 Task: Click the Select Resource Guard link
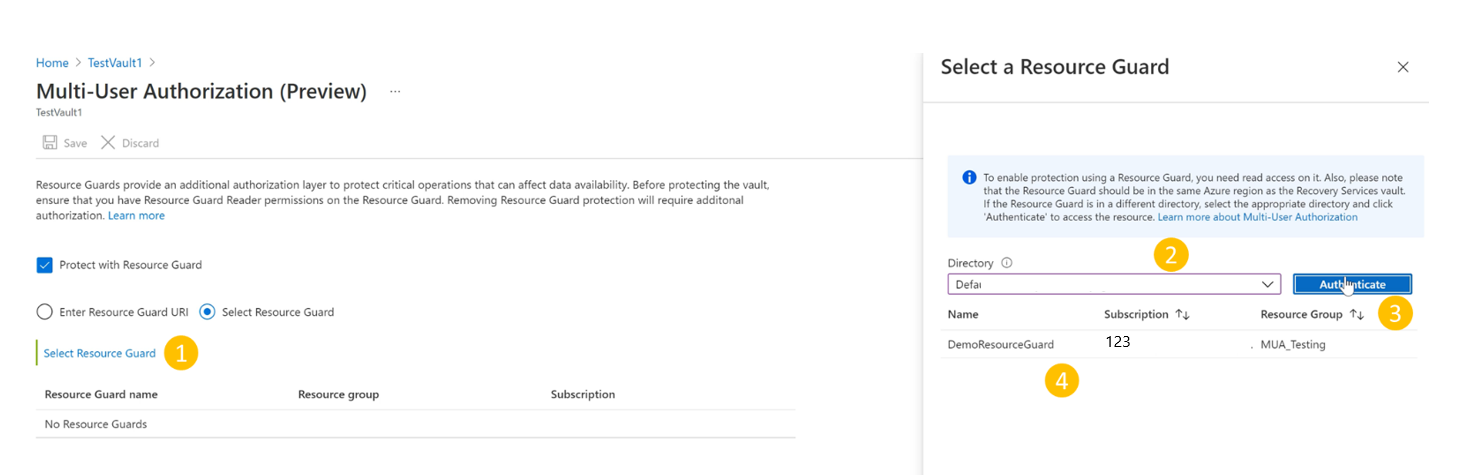click(100, 353)
